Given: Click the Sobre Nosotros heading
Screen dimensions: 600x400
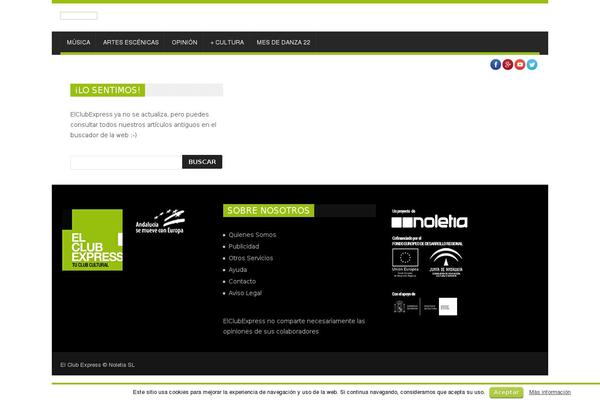Looking at the screenshot, I should click(268, 210).
